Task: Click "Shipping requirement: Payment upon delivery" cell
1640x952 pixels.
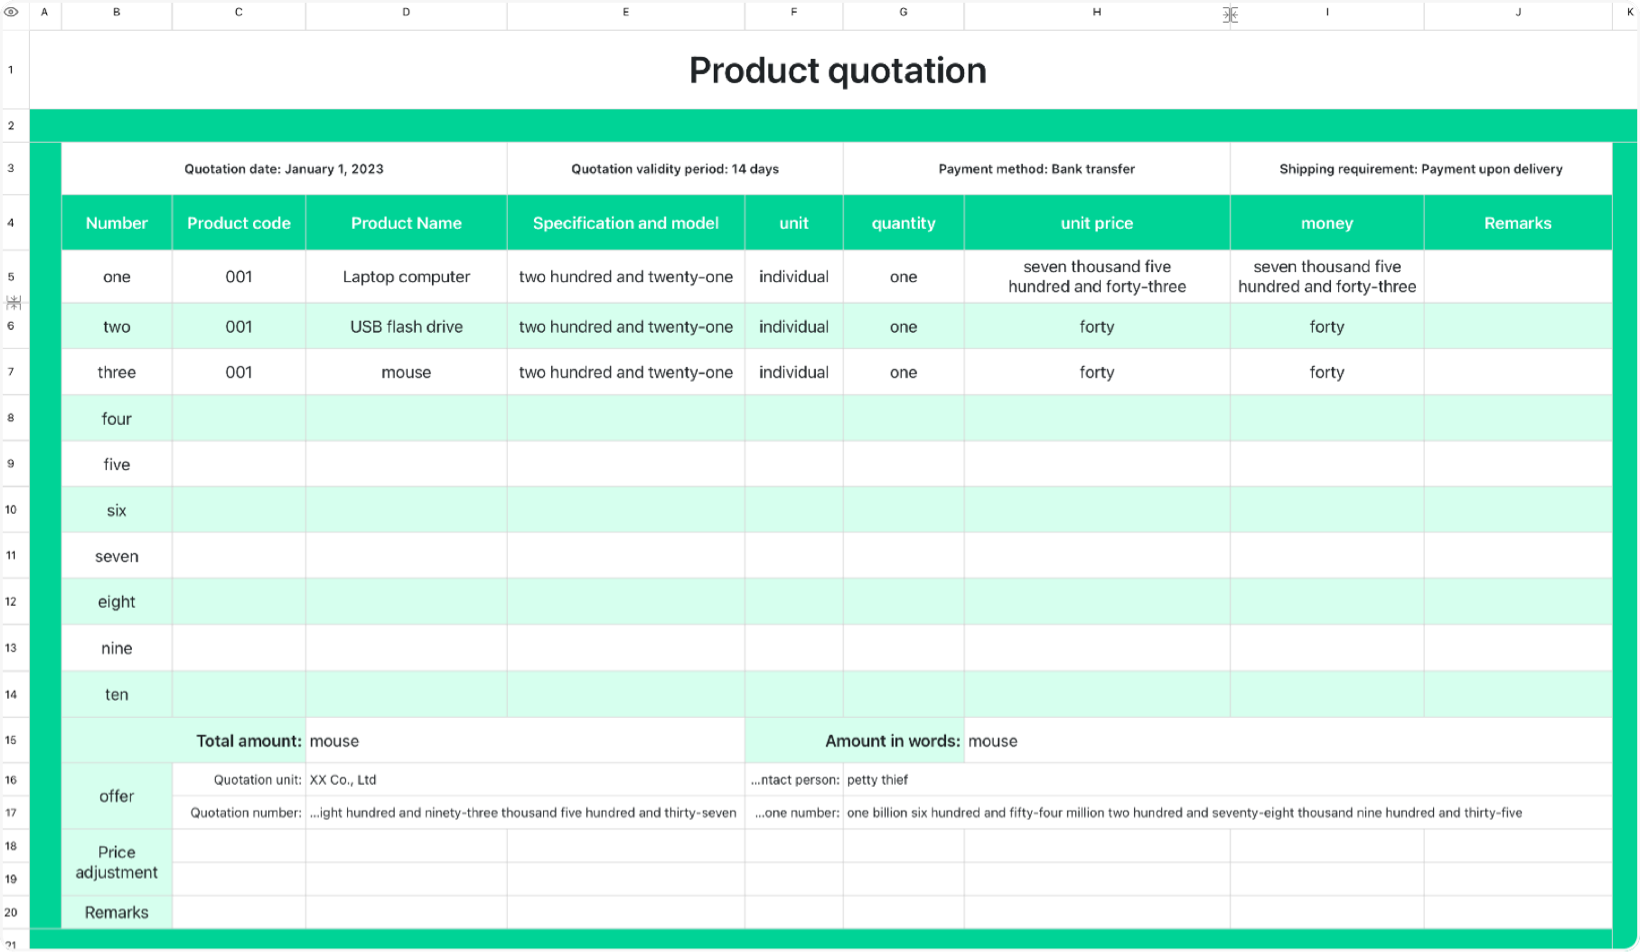Action: pyautogui.click(x=1421, y=169)
